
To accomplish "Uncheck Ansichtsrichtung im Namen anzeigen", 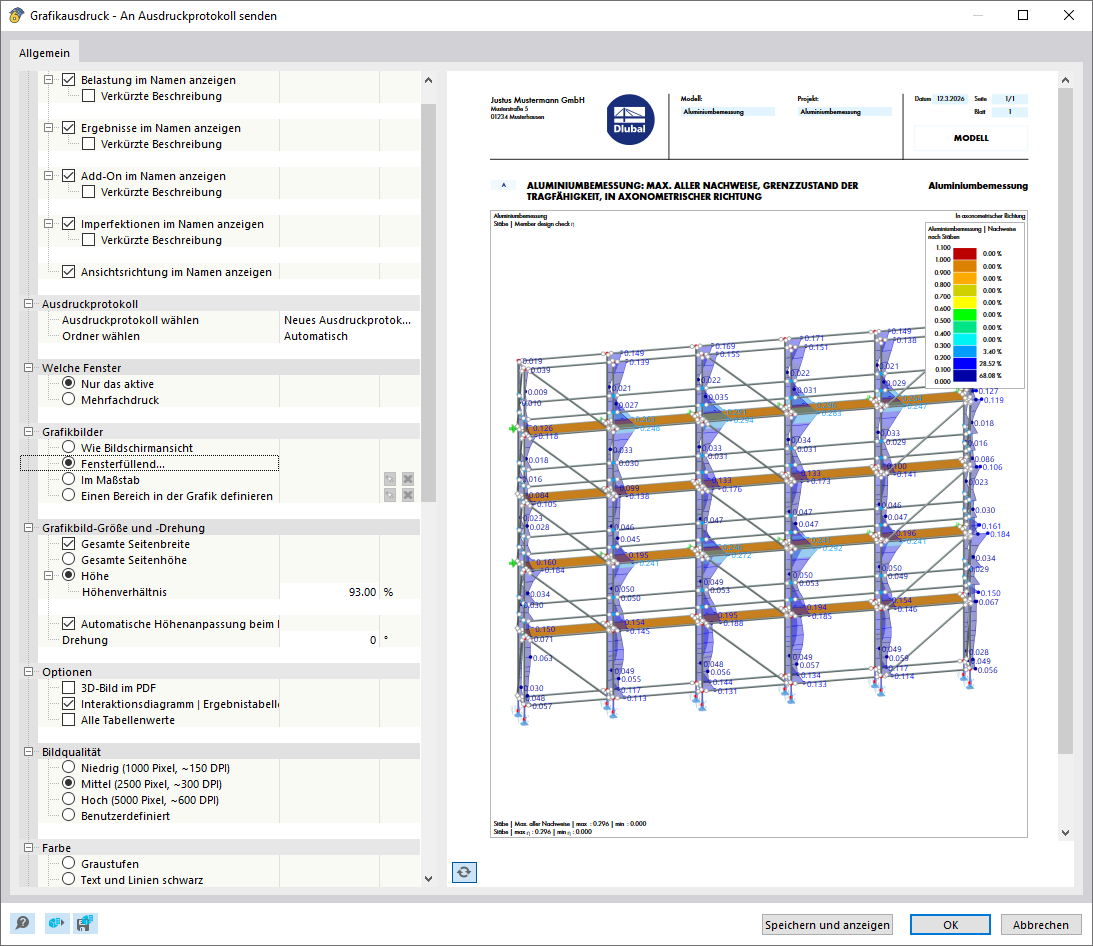I will tap(68, 272).
